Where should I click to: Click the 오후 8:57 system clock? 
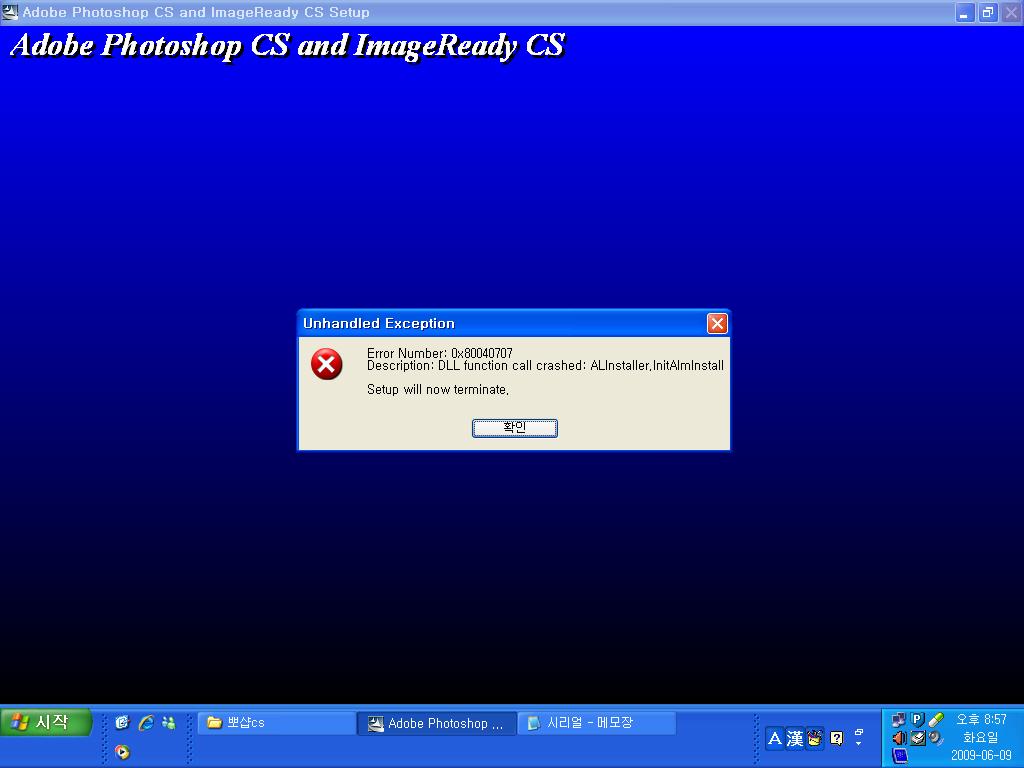(981, 720)
